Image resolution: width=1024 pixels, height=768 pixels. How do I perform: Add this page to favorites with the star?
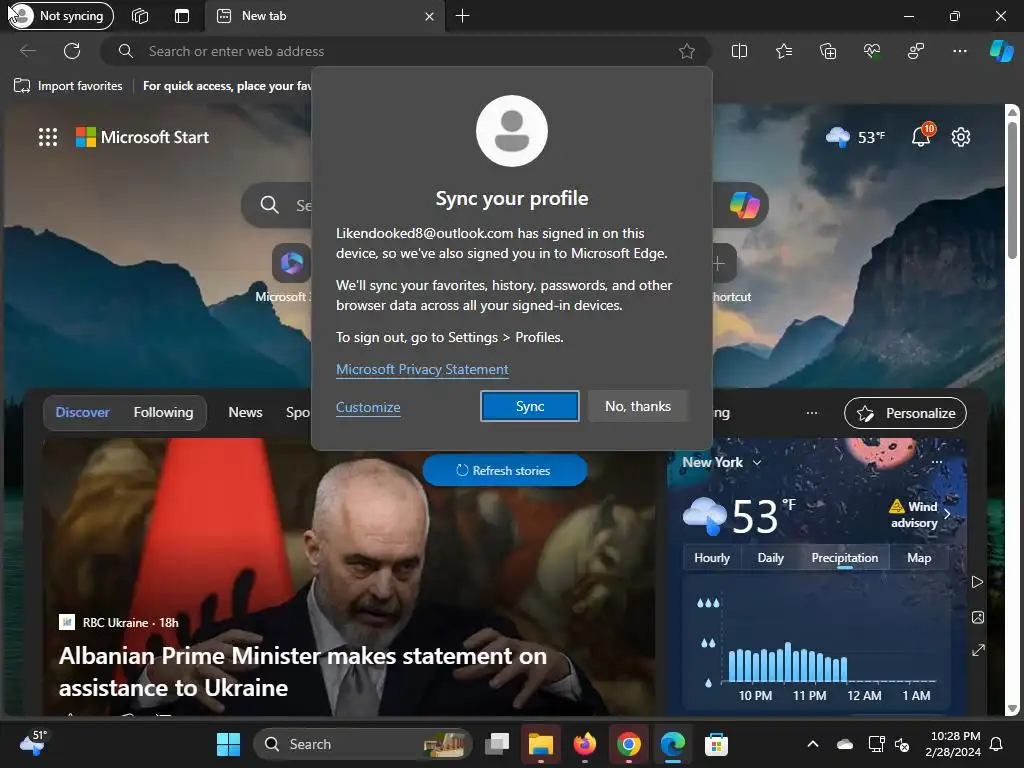pyautogui.click(x=686, y=51)
